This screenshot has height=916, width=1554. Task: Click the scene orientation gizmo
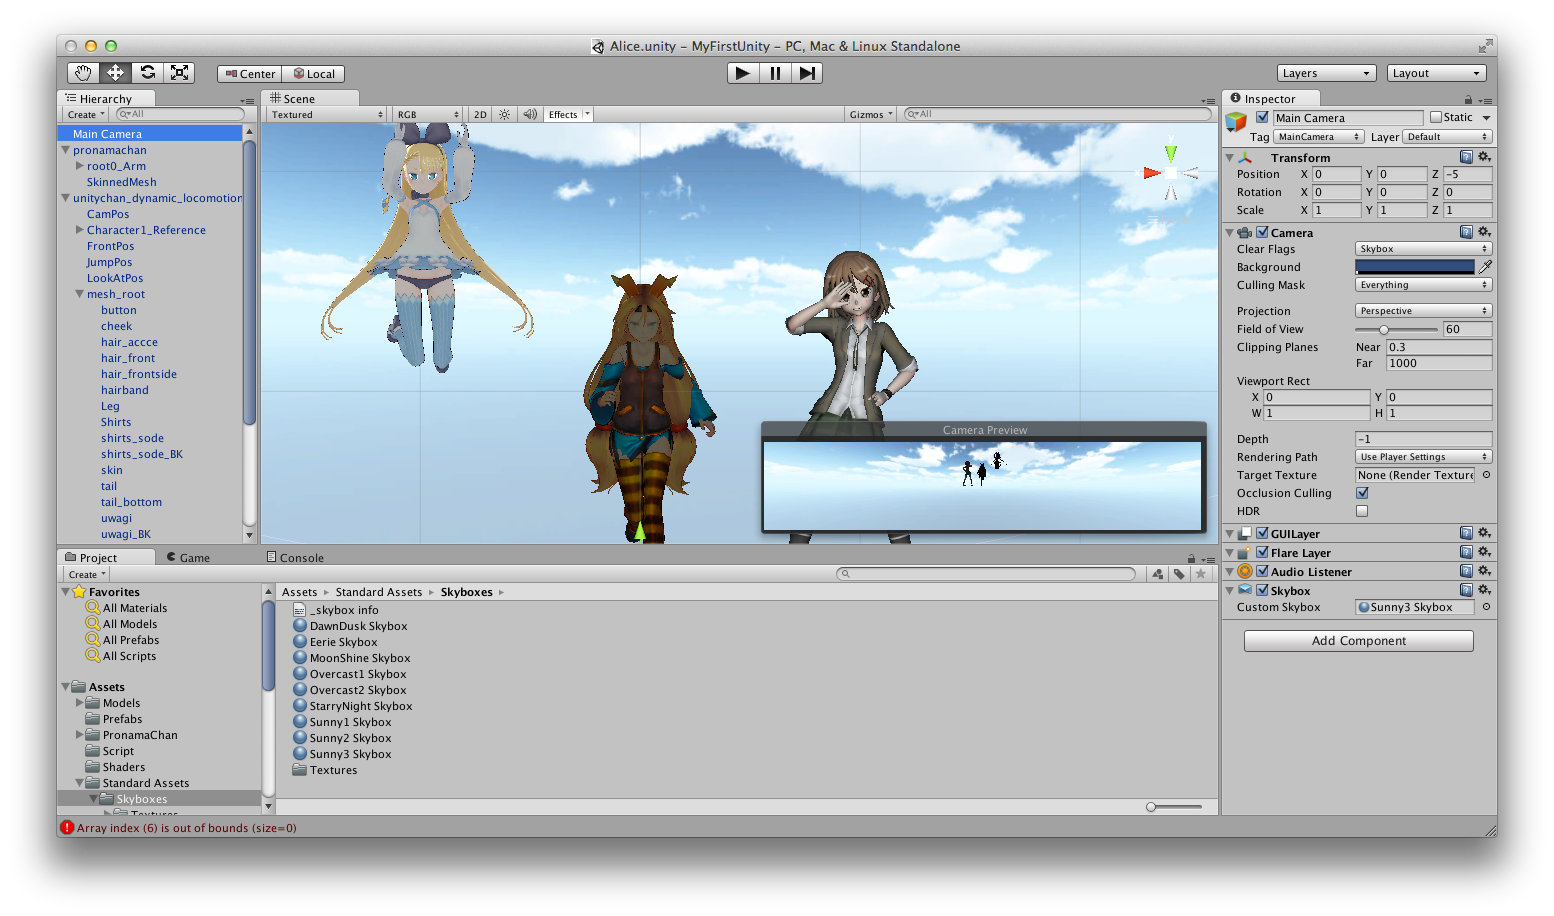pyautogui.click(x=1170, y=174)
